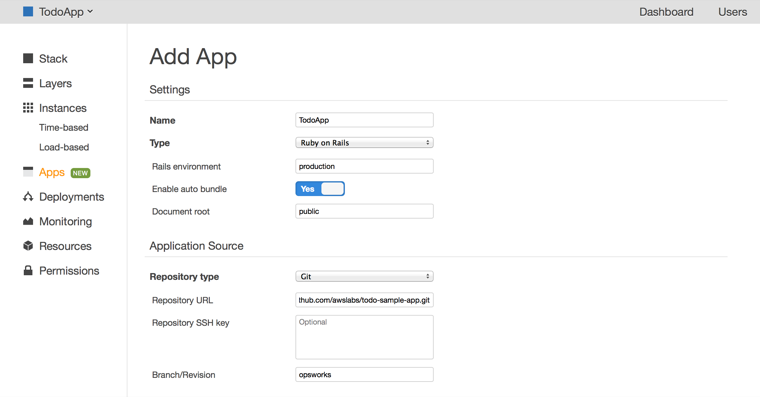Click the Repository type label

pos(184,276)
